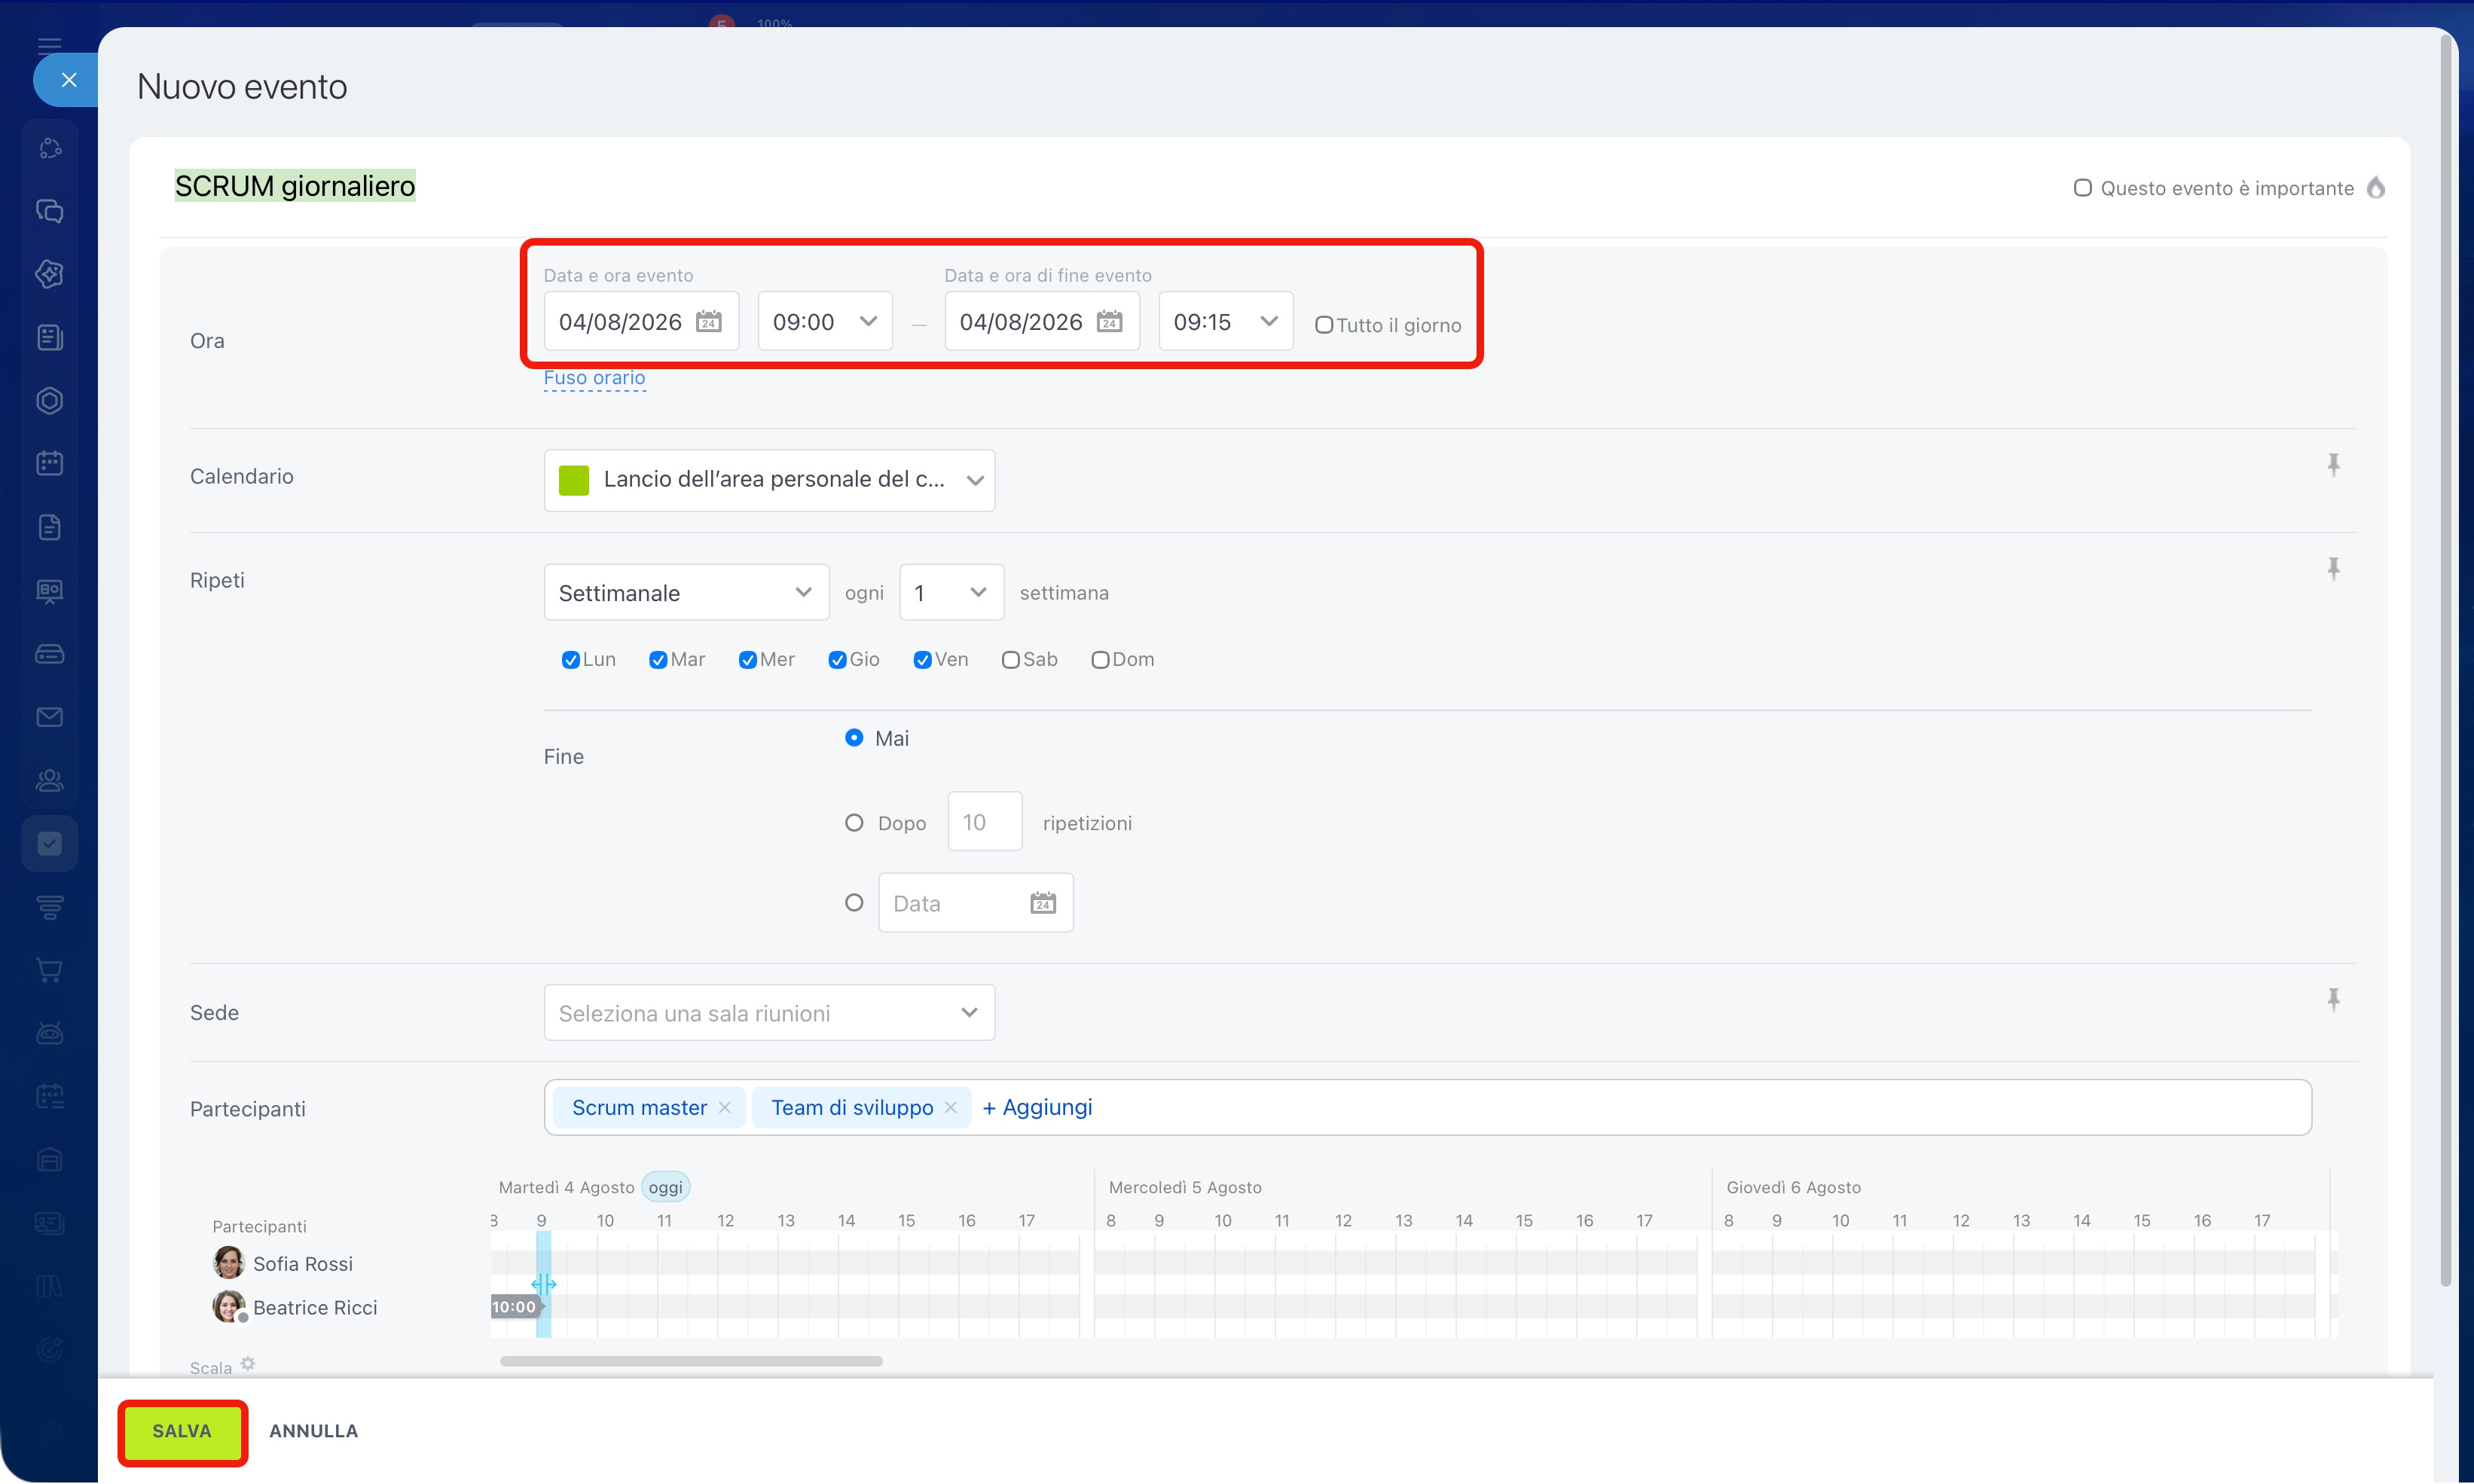Click the green calendar color swatch
This screenshot has height=1484, width=2474.
573,480
